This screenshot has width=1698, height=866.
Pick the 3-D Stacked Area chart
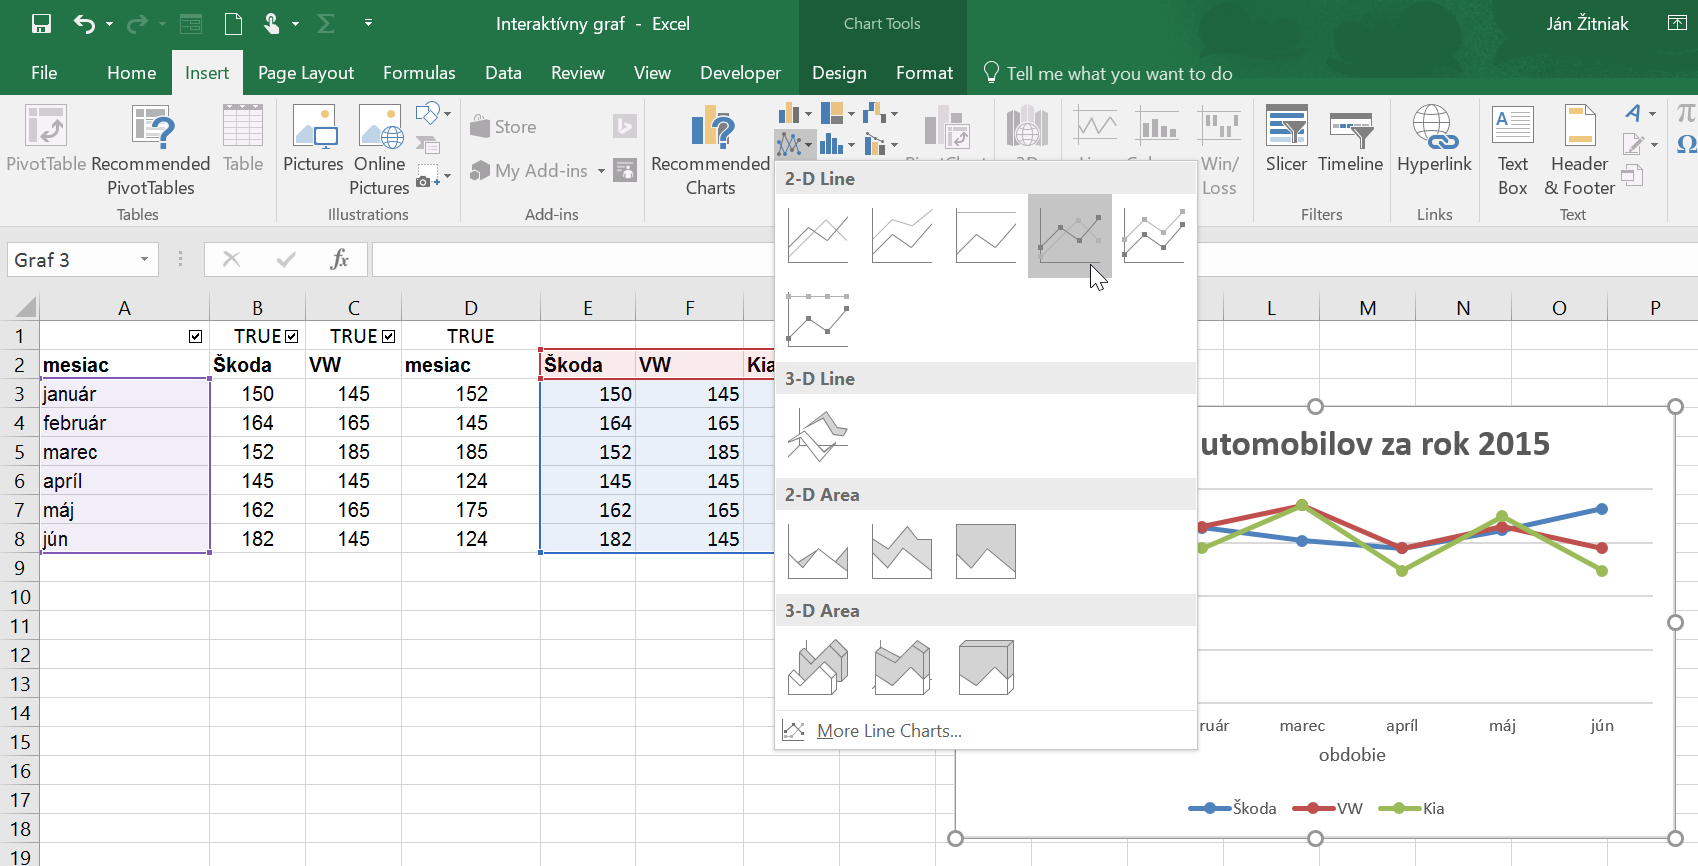coord(902,668)
